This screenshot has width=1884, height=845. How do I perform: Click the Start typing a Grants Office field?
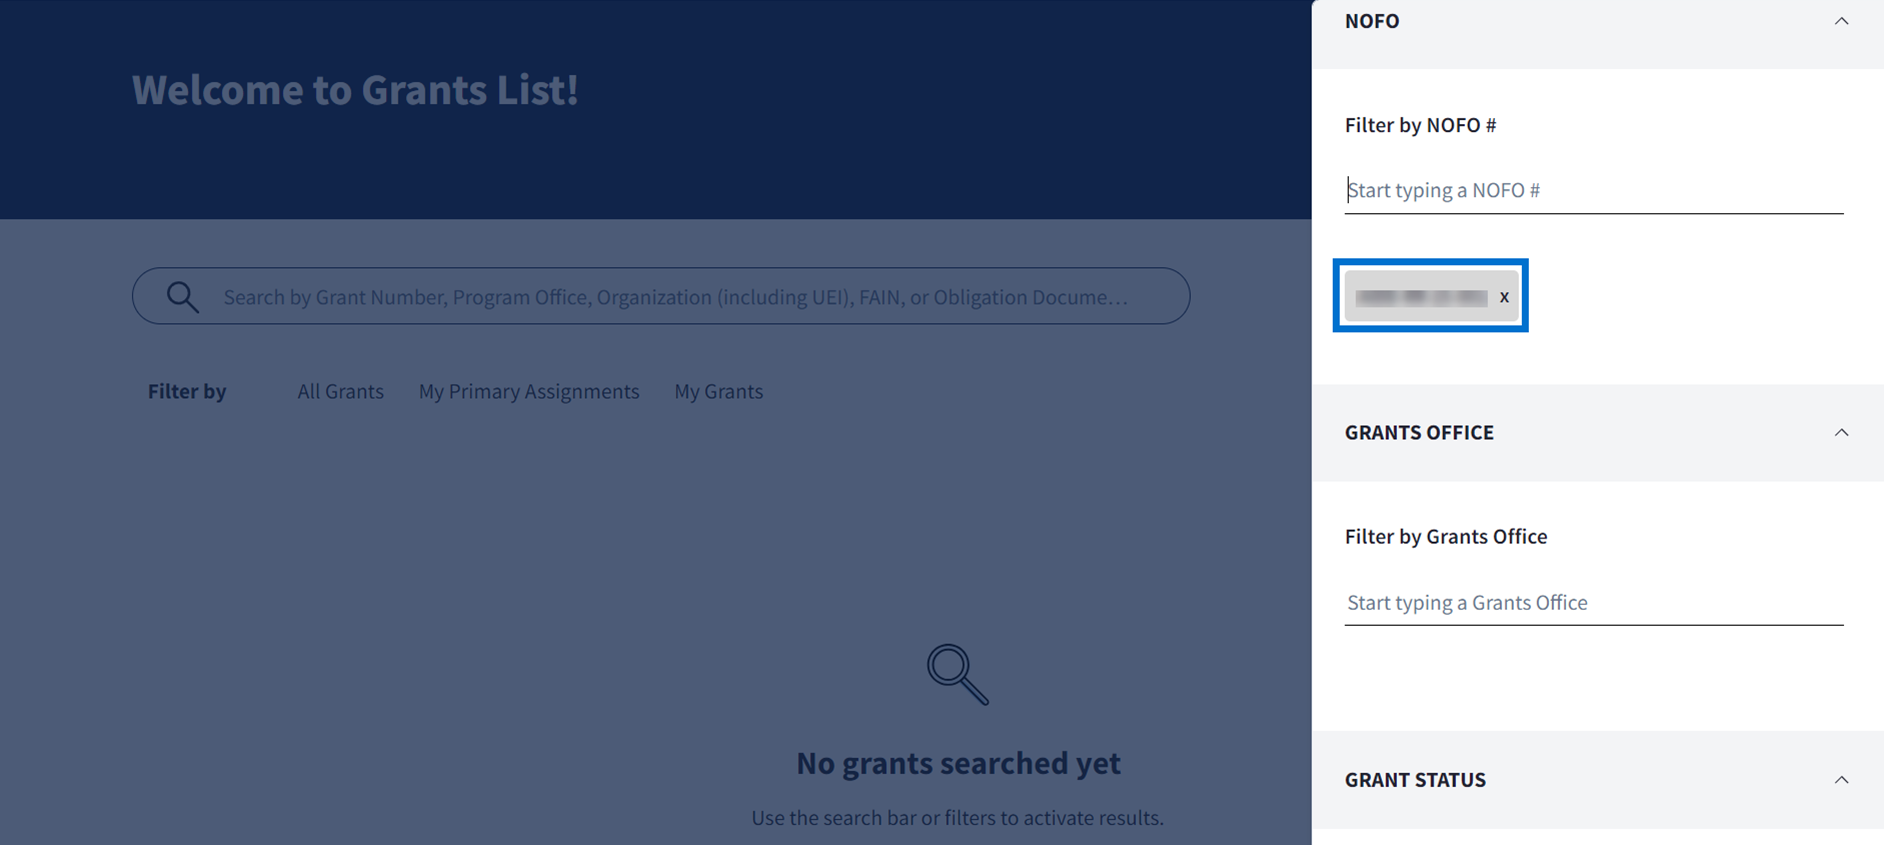[x=1593, y=603]
